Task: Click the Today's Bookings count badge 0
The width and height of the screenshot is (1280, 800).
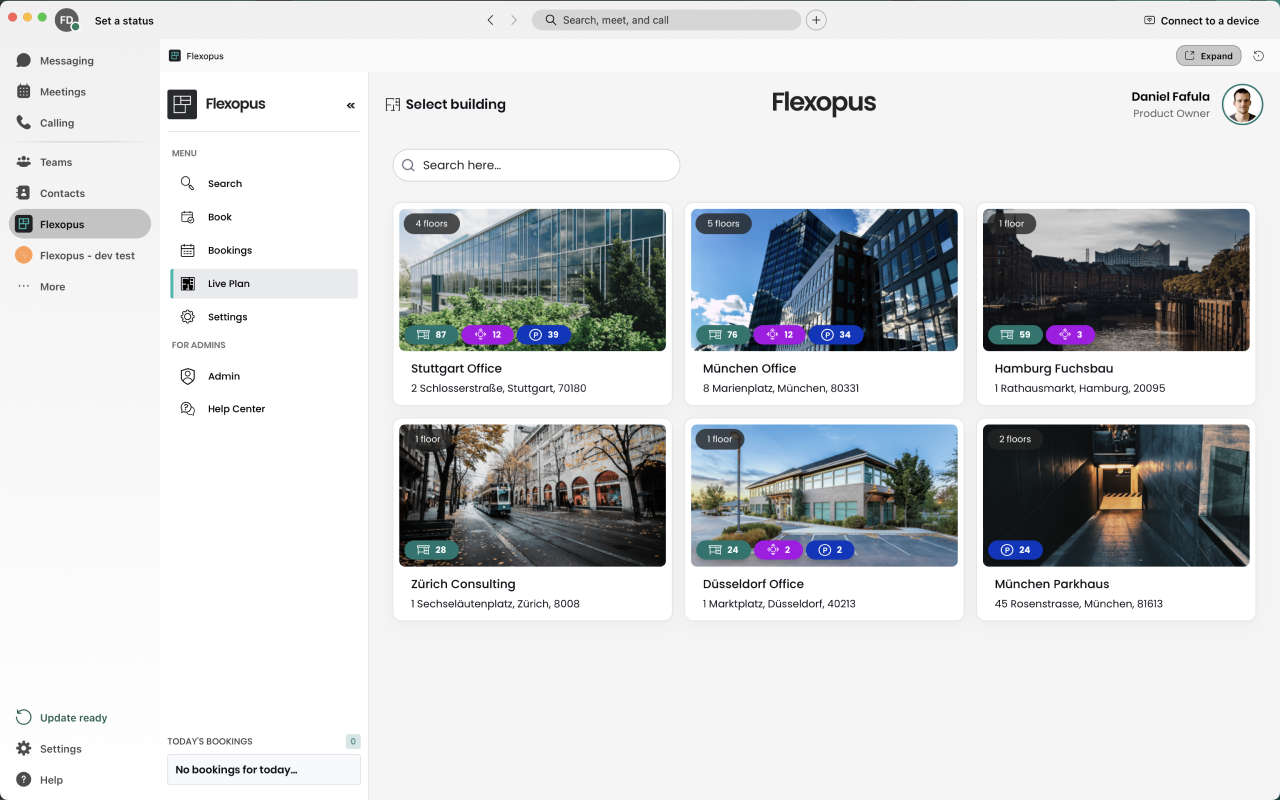Action: coord(353,742)
